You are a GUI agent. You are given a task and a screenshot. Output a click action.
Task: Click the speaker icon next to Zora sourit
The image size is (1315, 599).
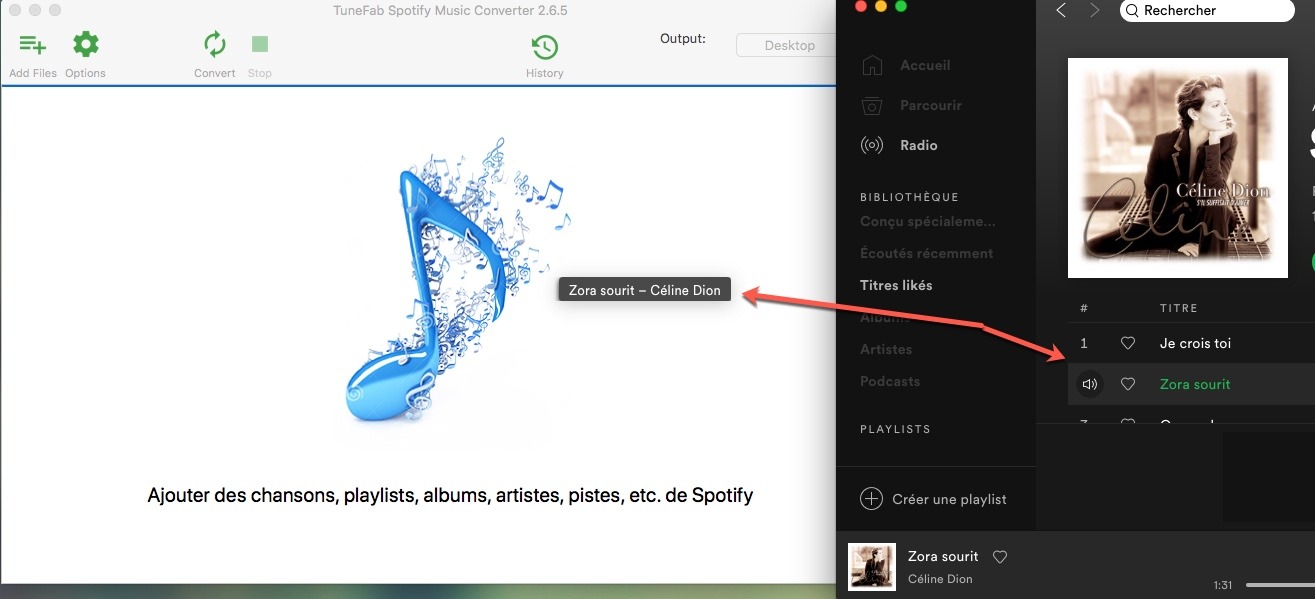pyautogui.click(x=1089, y=384)
